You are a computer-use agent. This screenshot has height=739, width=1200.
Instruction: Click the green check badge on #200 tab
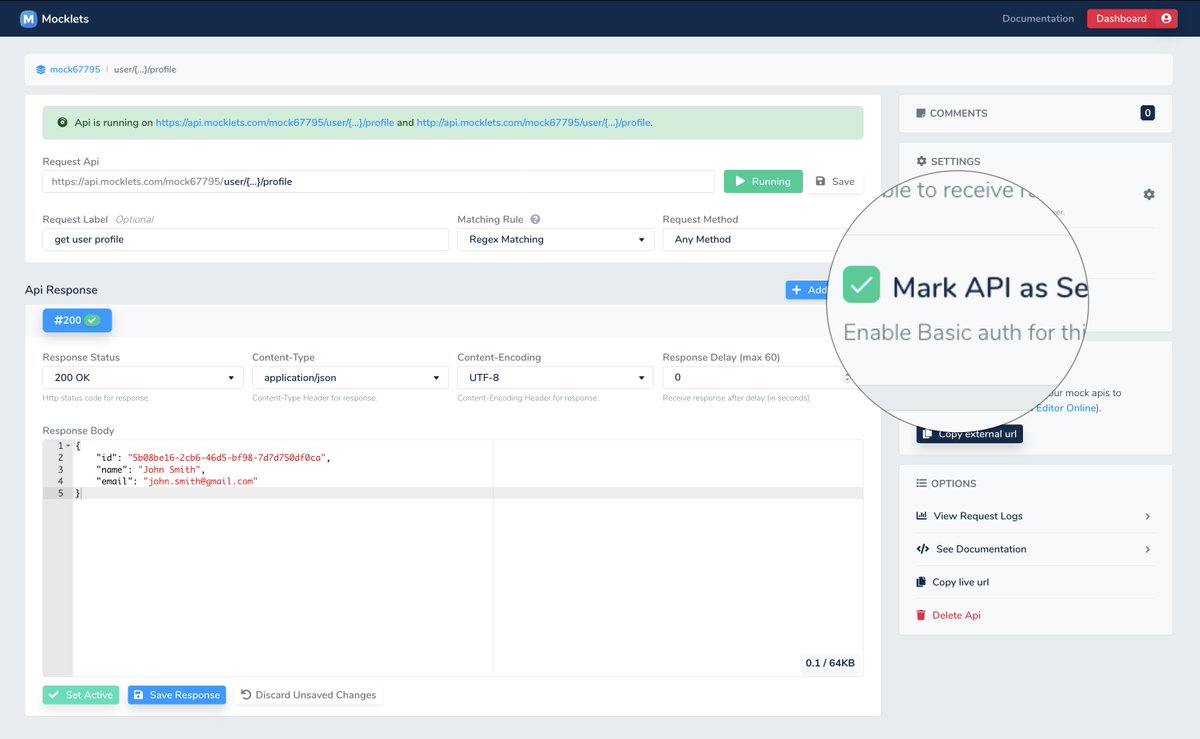[93, 320]
